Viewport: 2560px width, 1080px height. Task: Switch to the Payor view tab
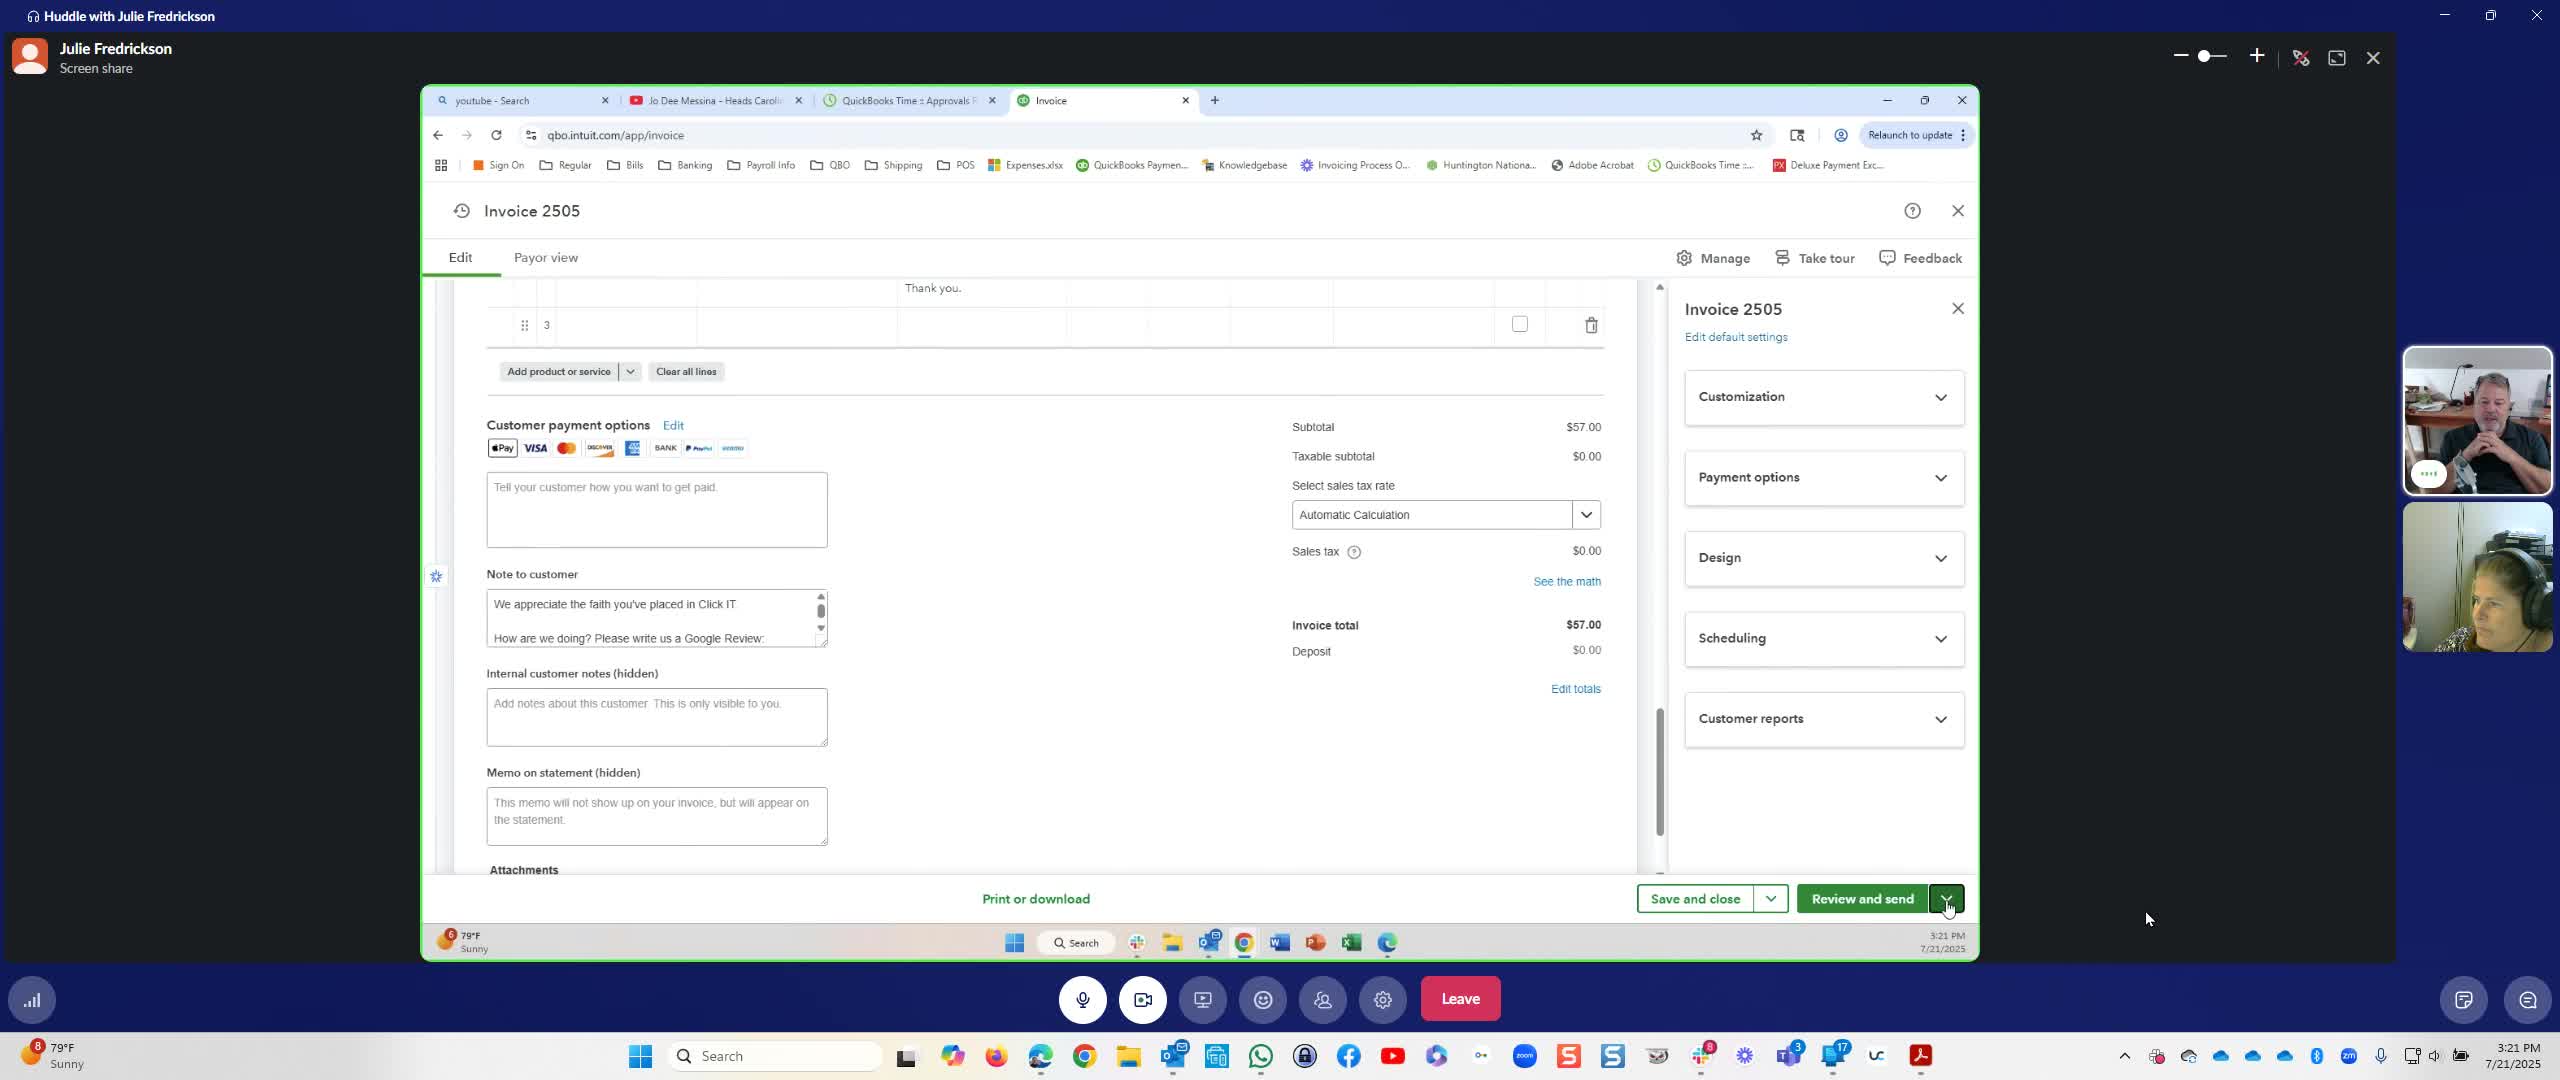(545, 257)
